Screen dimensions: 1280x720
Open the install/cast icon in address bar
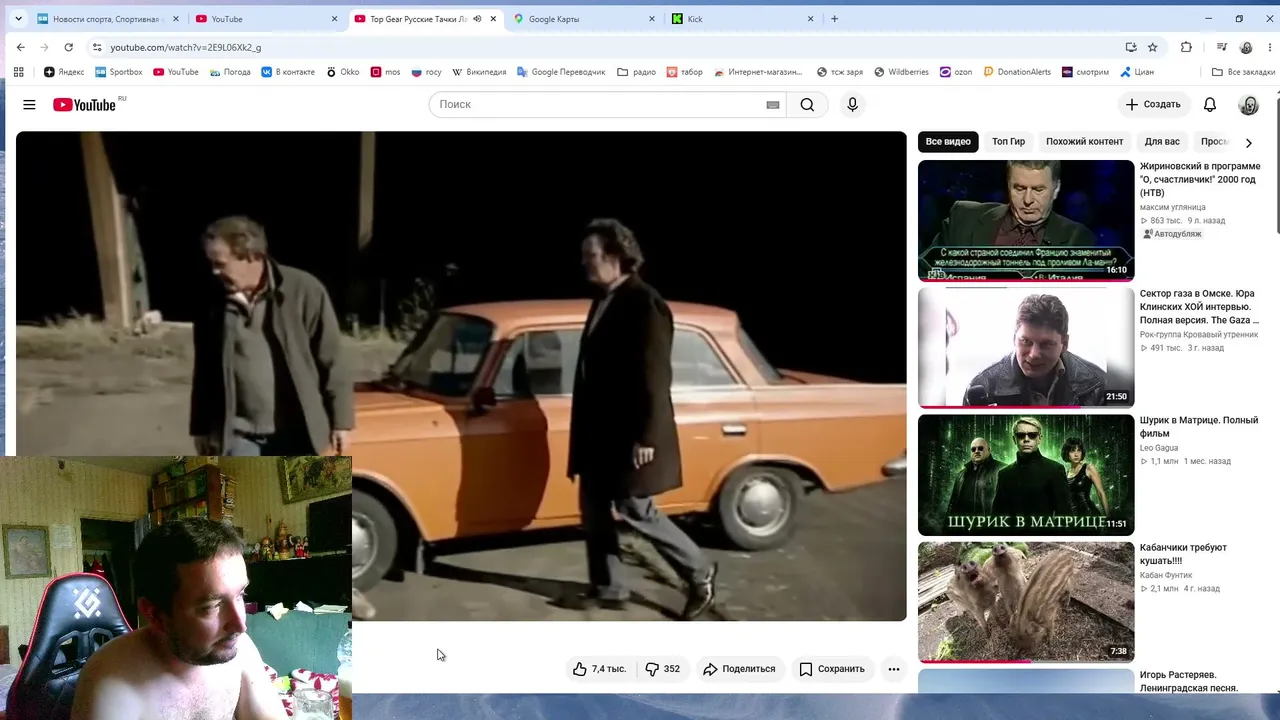click(x=1131, y=47)
